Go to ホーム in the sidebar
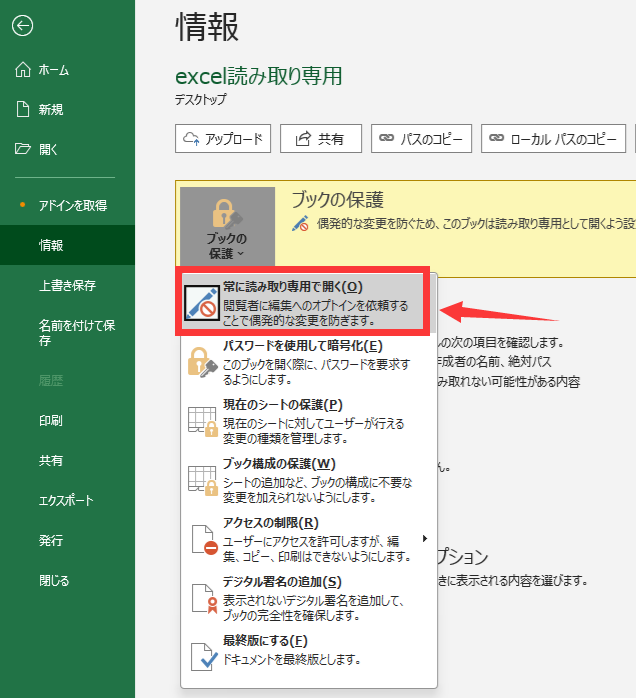This screenshot has width=636, height=698. click(x=67, y=69)
